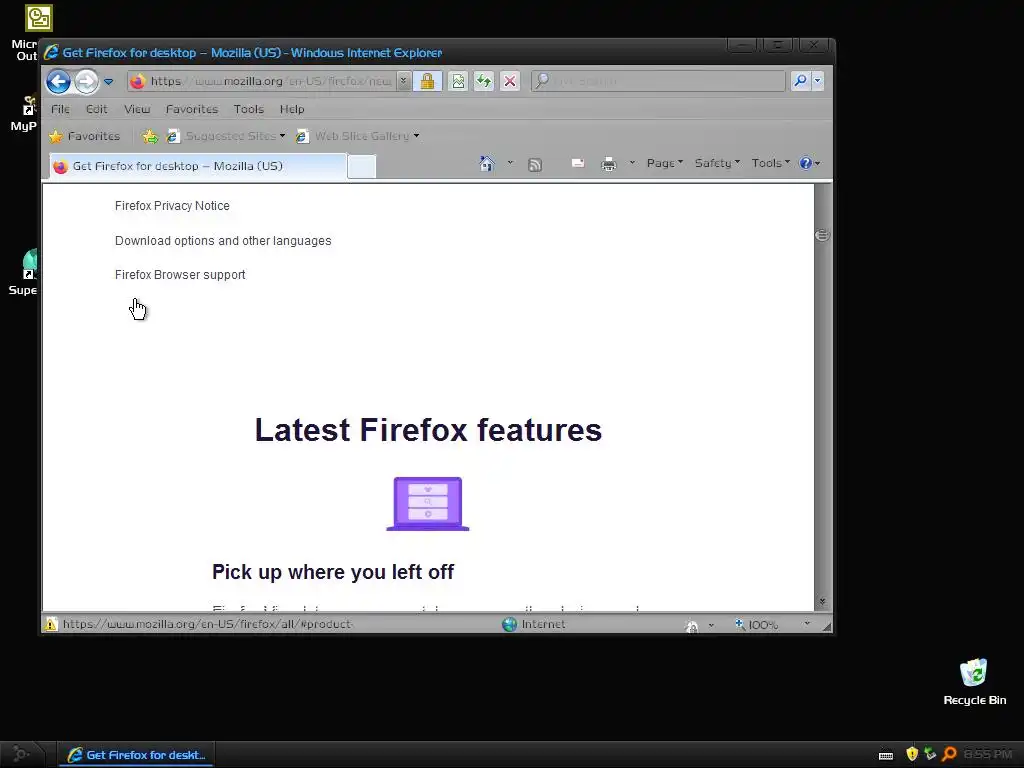The width and height of the screenshot is (1024, 768).
Task: Click the yellow security shield tray icon
Action: (x=912, y=754)
